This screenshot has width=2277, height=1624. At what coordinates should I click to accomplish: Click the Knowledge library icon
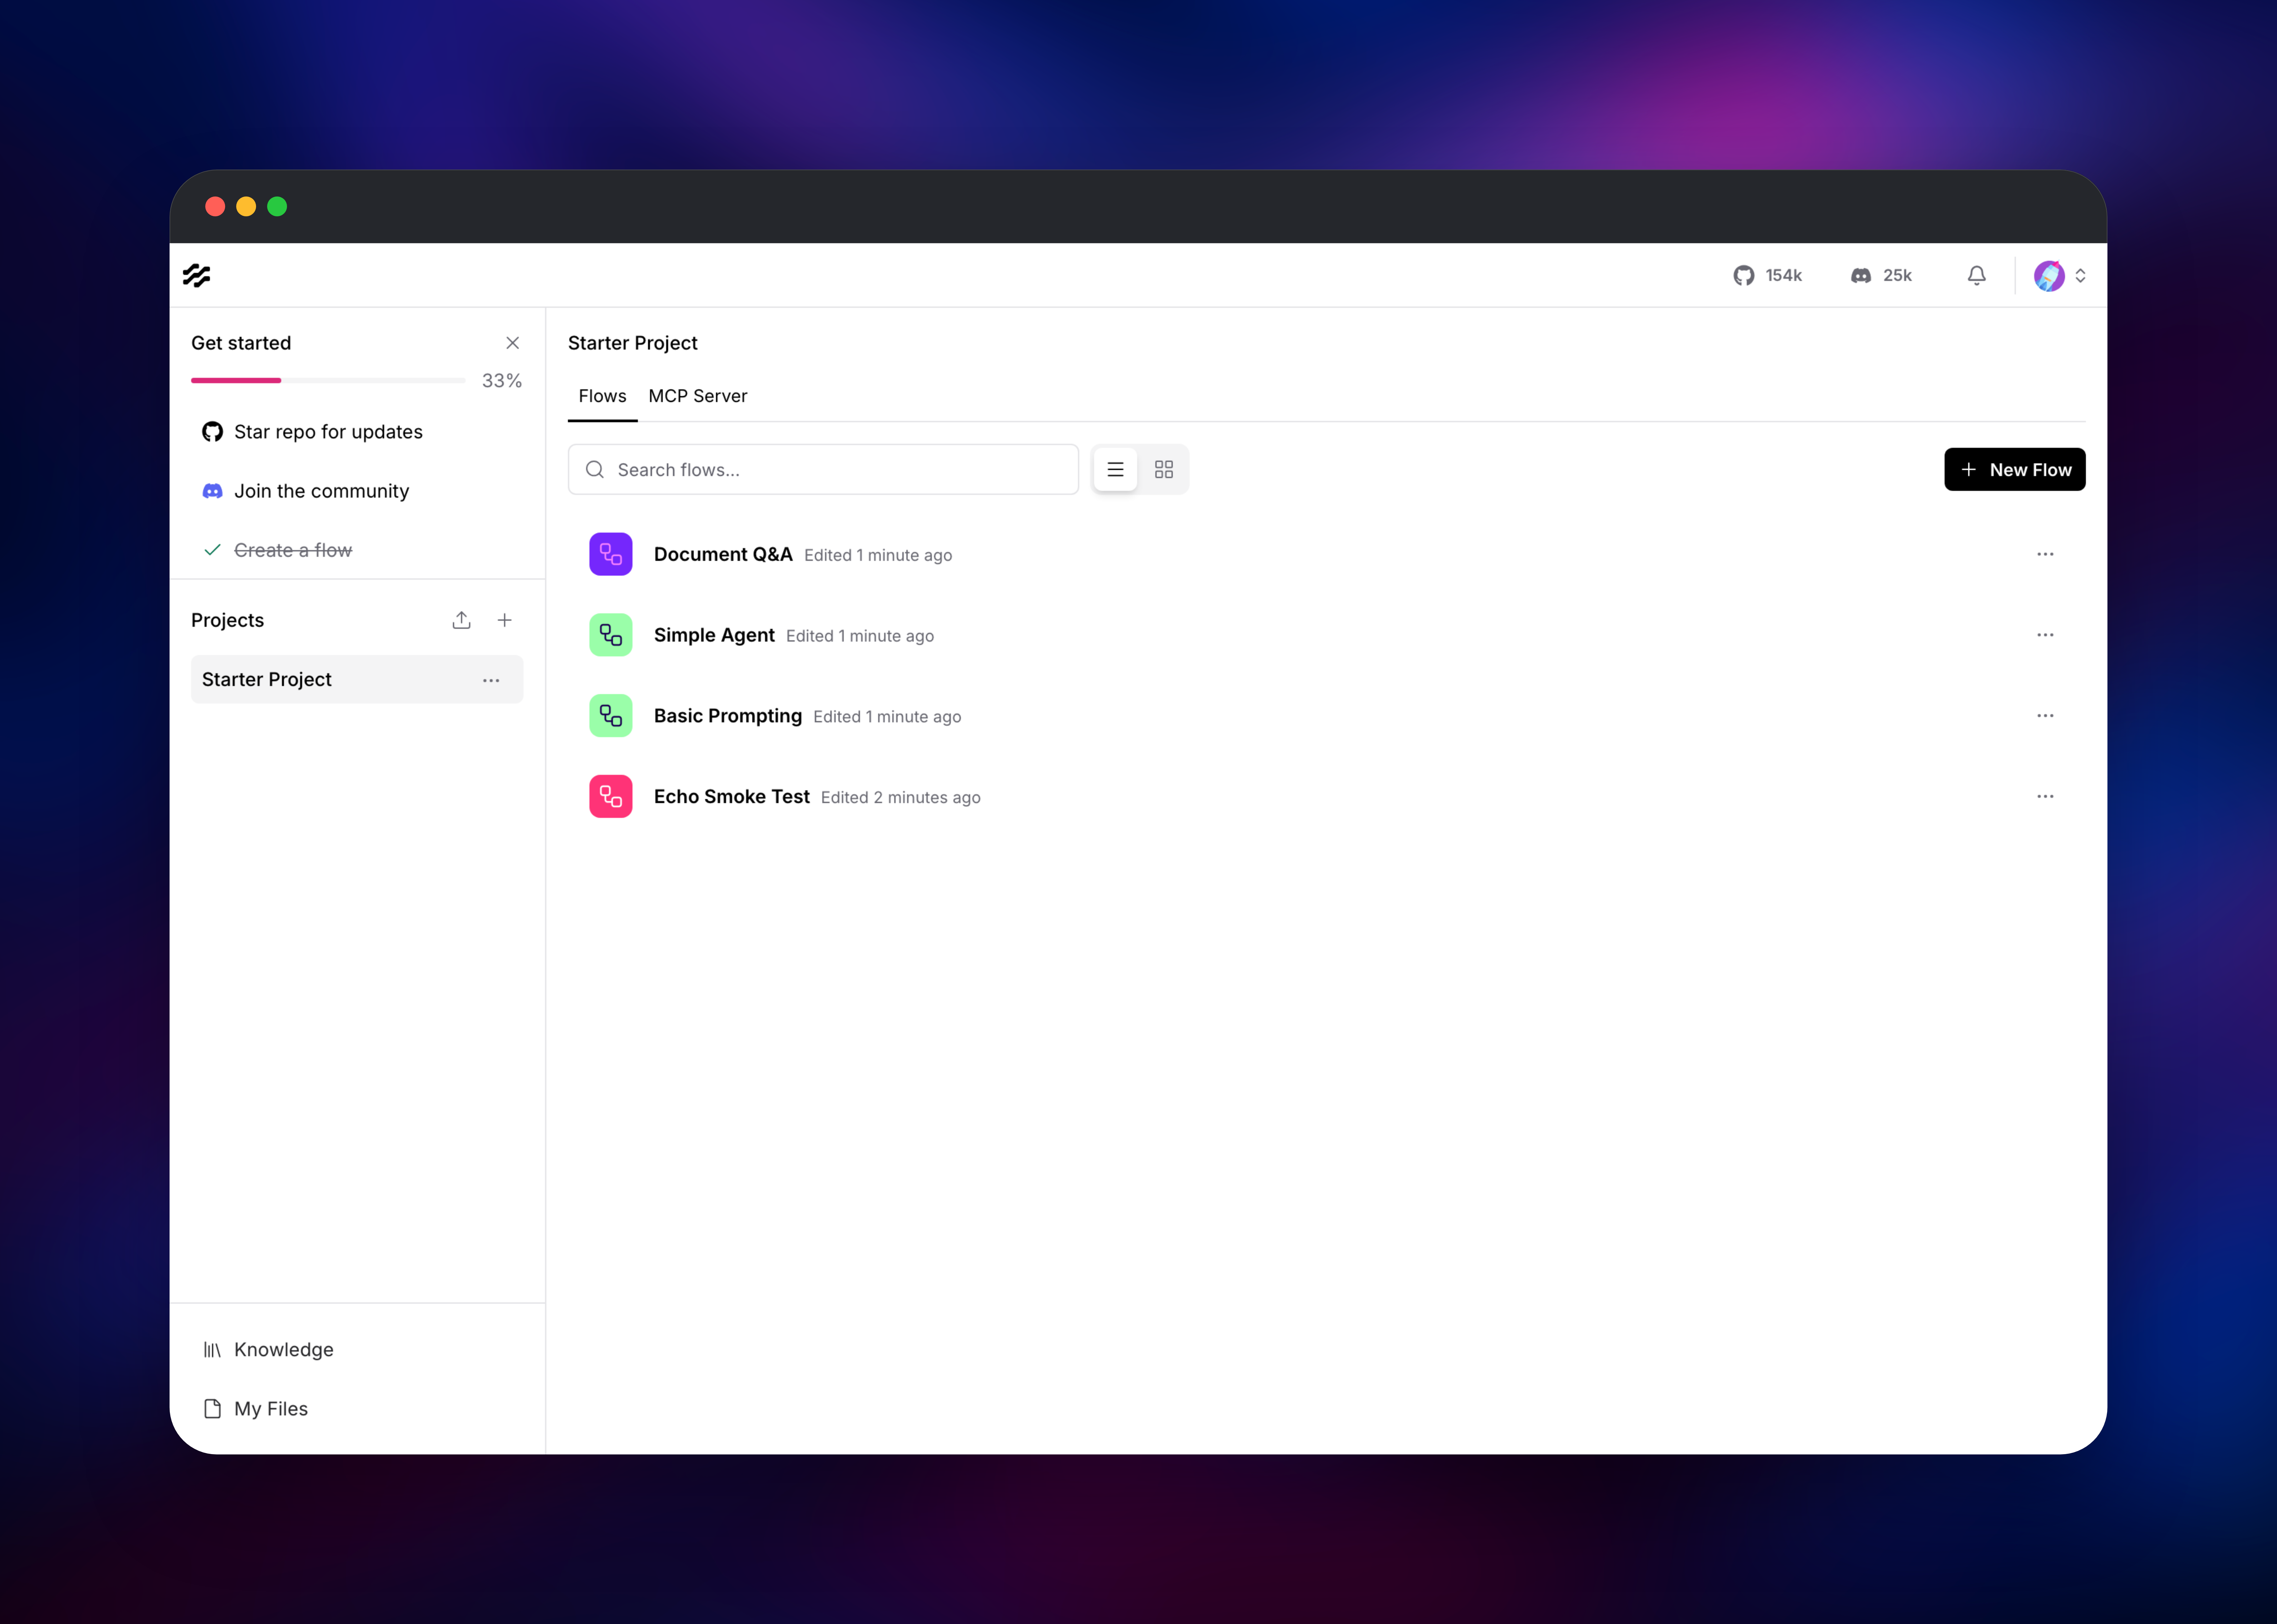(212, 1350)
